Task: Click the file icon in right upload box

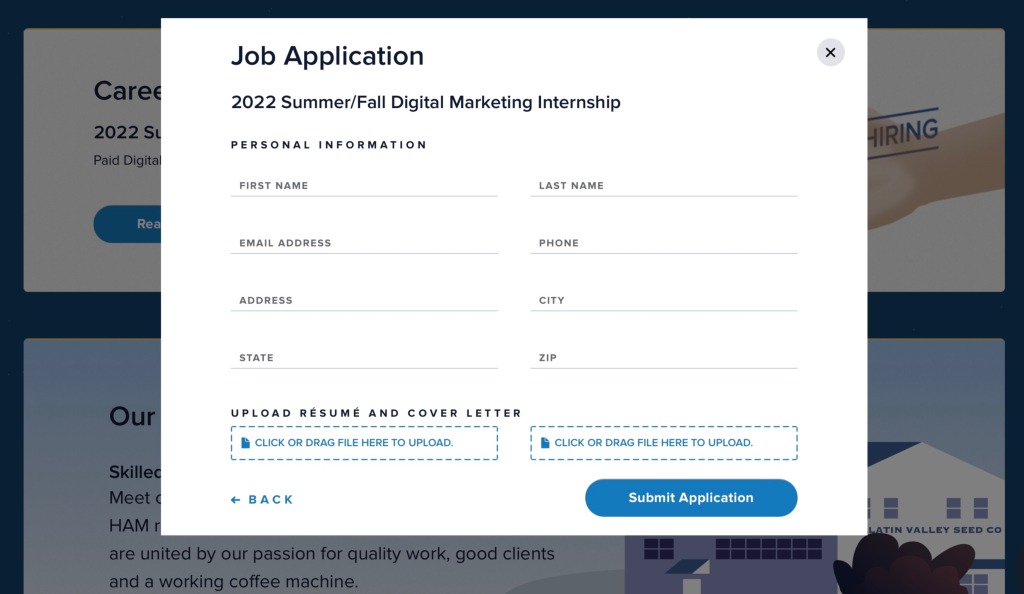Action: 545,443
